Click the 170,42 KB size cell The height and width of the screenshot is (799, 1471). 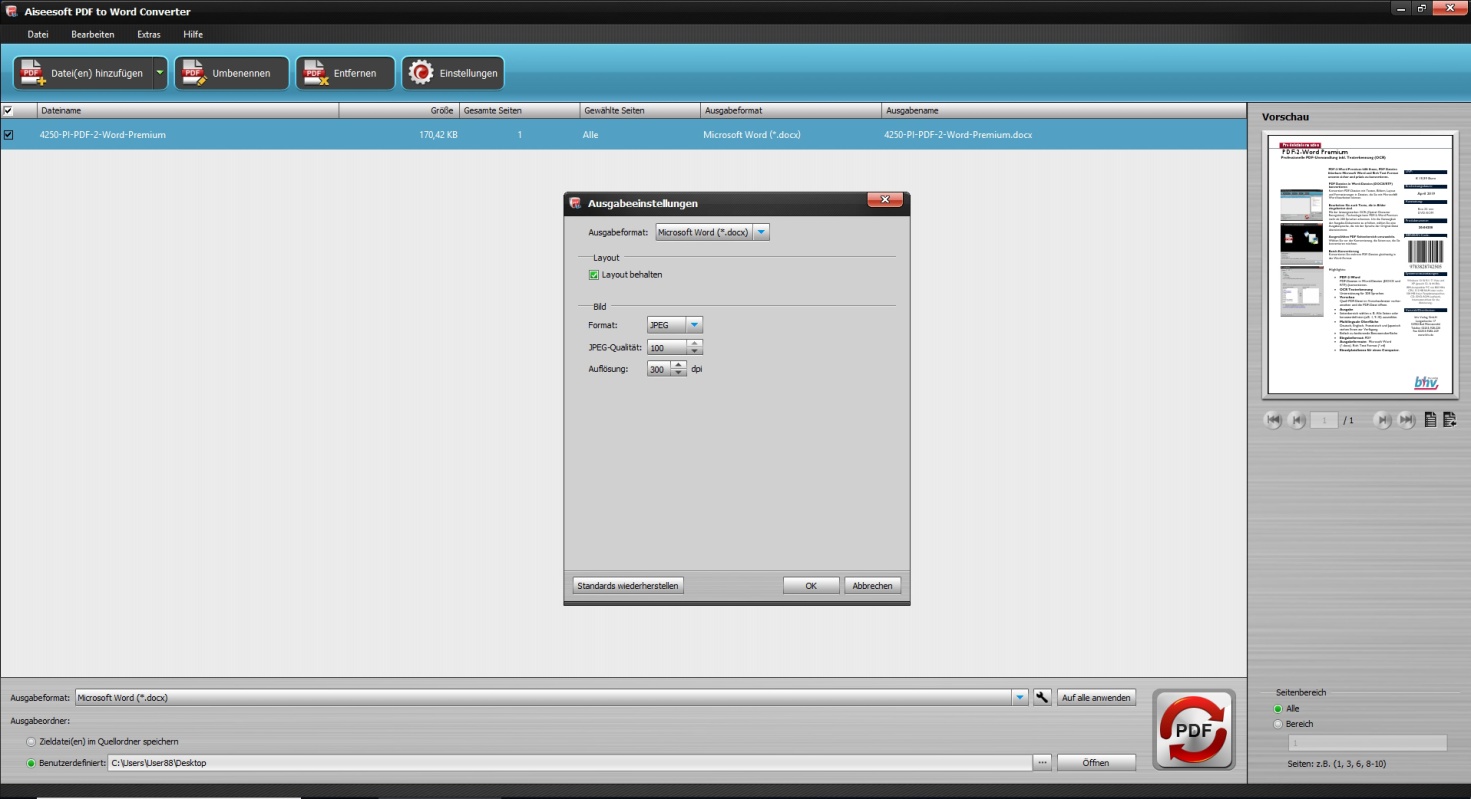tap(439, 134)
